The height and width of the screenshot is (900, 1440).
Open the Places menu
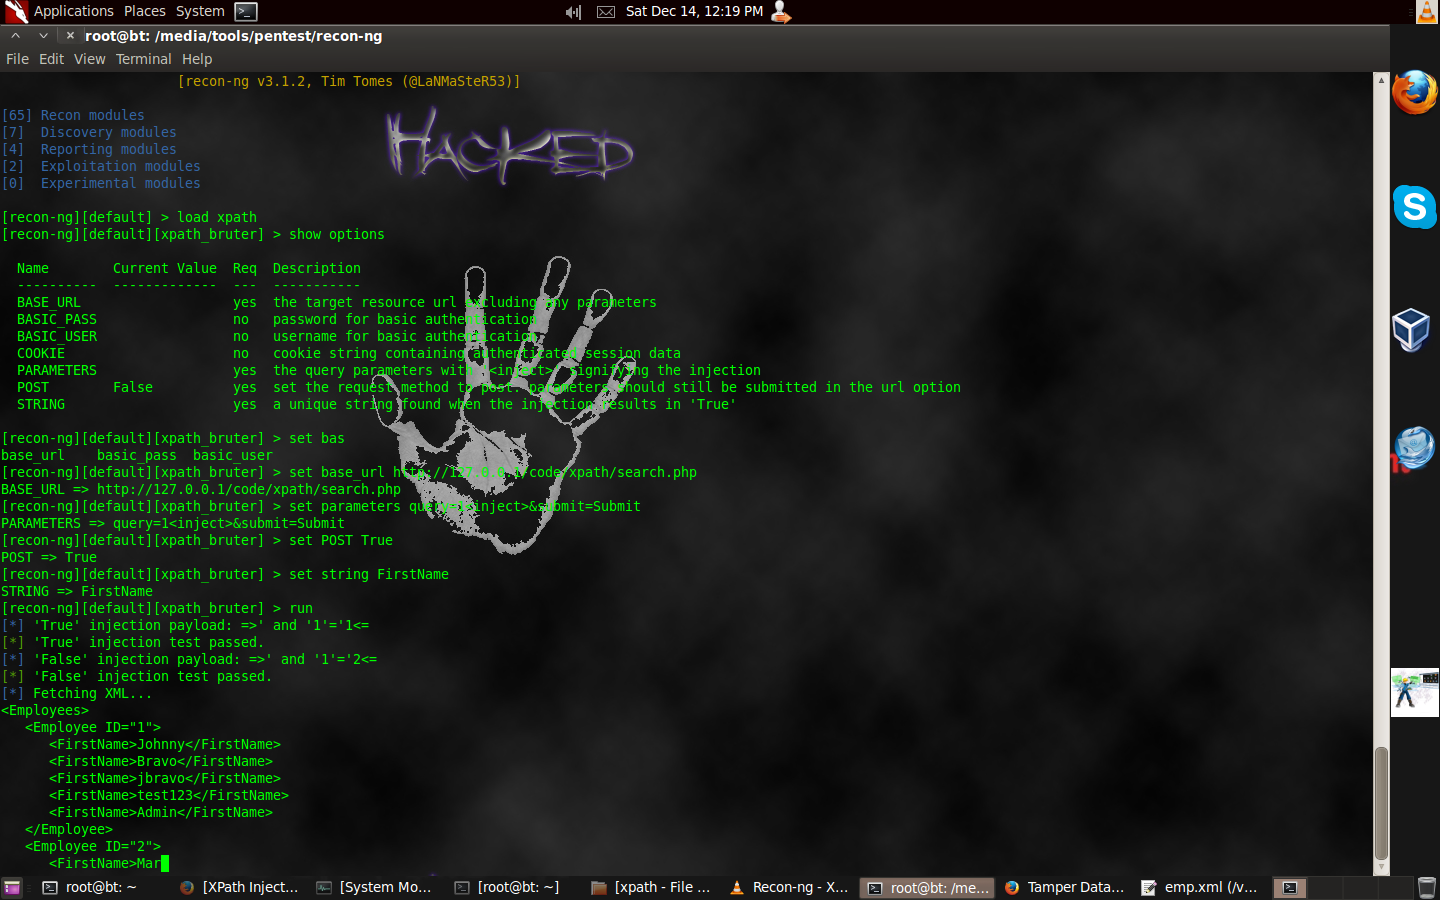(145, 11)
